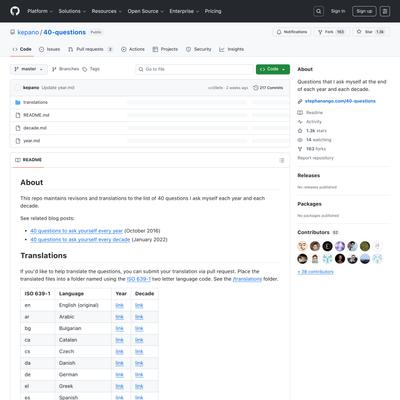The height and width of the screenshot is (400, 400).
Task: Switch to the Pull requests tab
Action: 90,49
